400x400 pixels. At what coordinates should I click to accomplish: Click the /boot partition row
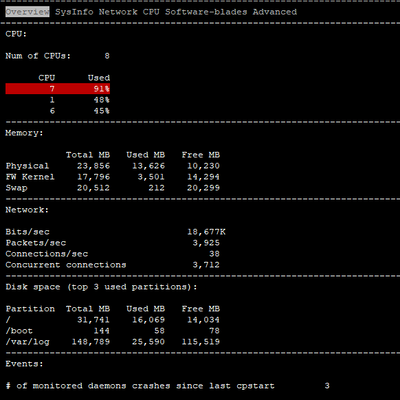[113, 331]
